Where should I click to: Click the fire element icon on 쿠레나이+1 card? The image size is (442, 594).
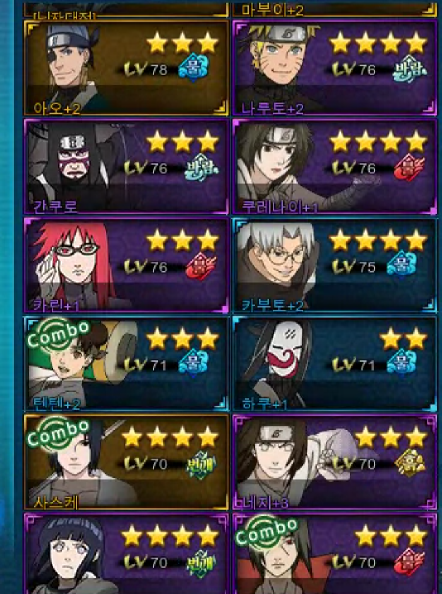(x=409, y=167)
